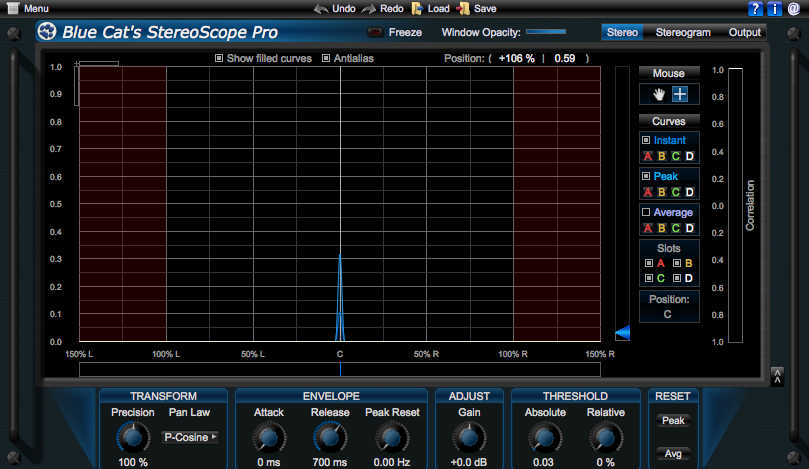Viewport: 809px width, 469px height.
Task: Click the Attack knob
Action: [x=269, y=438]
